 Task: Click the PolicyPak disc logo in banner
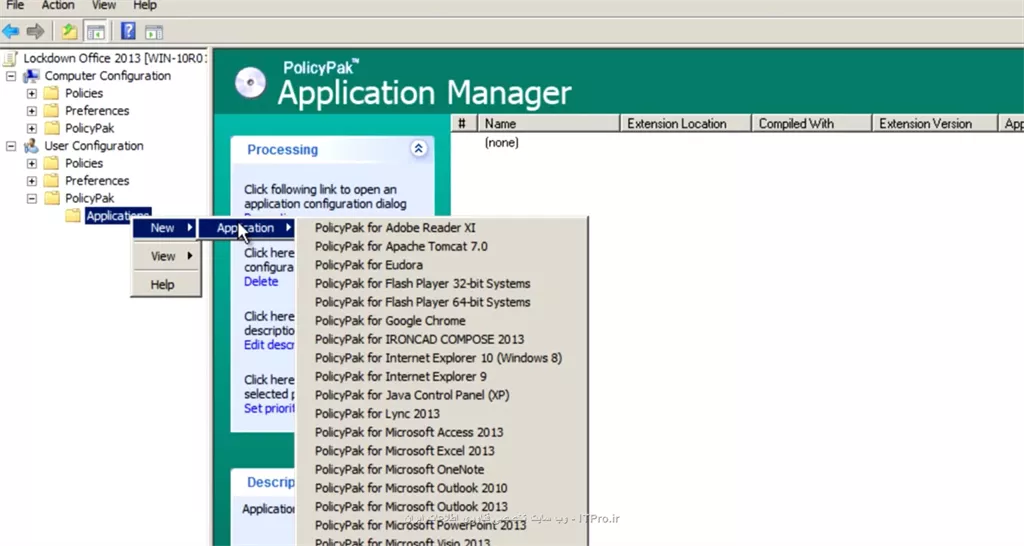click(x=250, y=83)
